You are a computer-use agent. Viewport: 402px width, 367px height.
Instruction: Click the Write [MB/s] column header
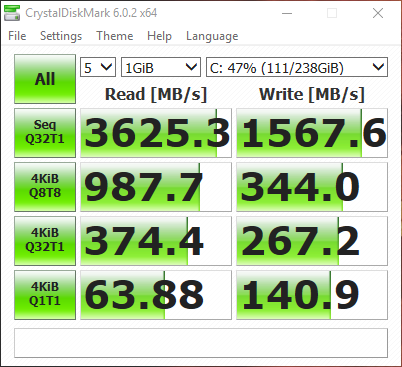point(312,94)
